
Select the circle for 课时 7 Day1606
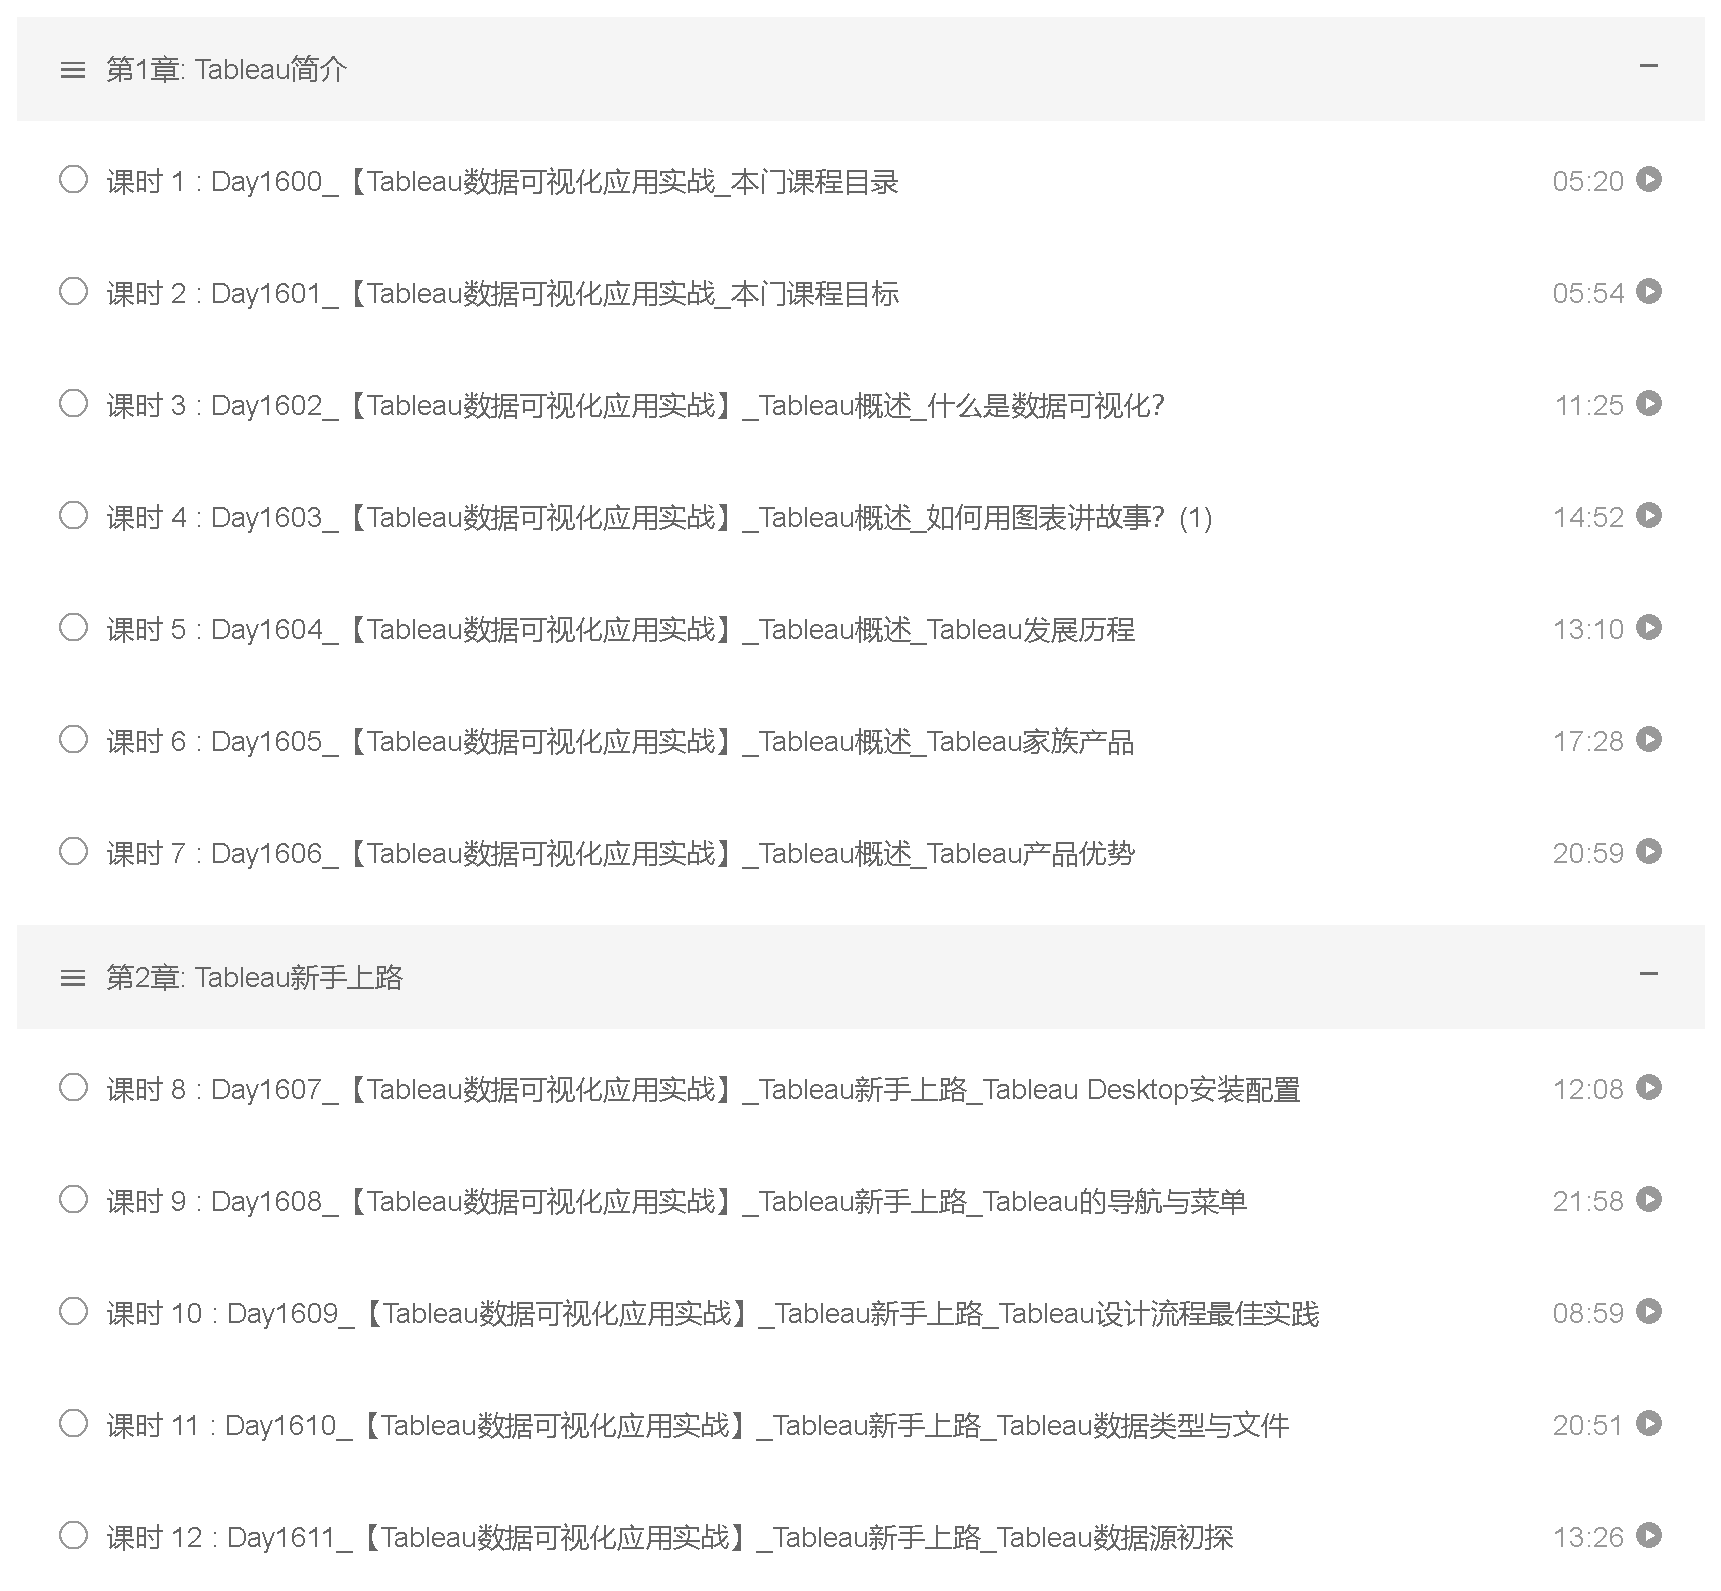click(x=73, y=852)
